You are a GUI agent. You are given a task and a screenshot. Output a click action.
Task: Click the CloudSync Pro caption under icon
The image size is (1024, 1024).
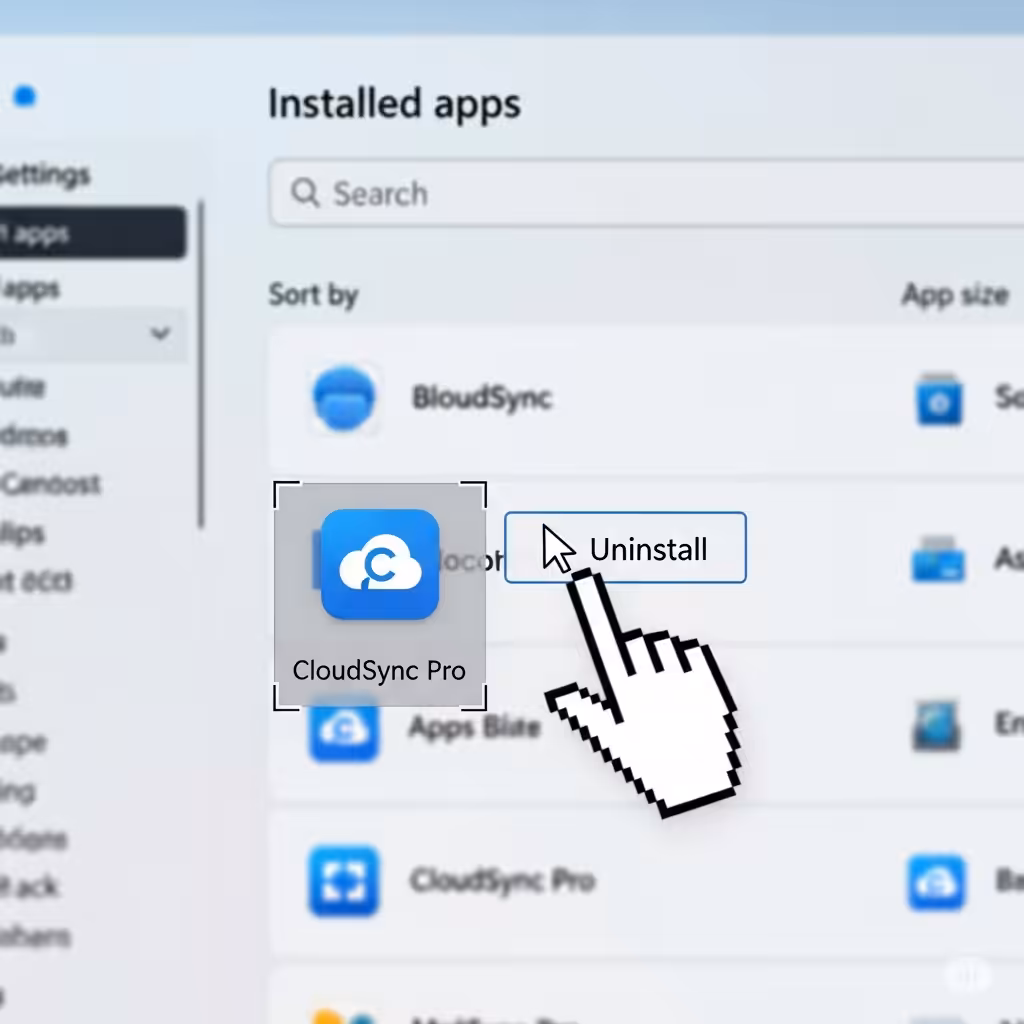pos(379,671)
